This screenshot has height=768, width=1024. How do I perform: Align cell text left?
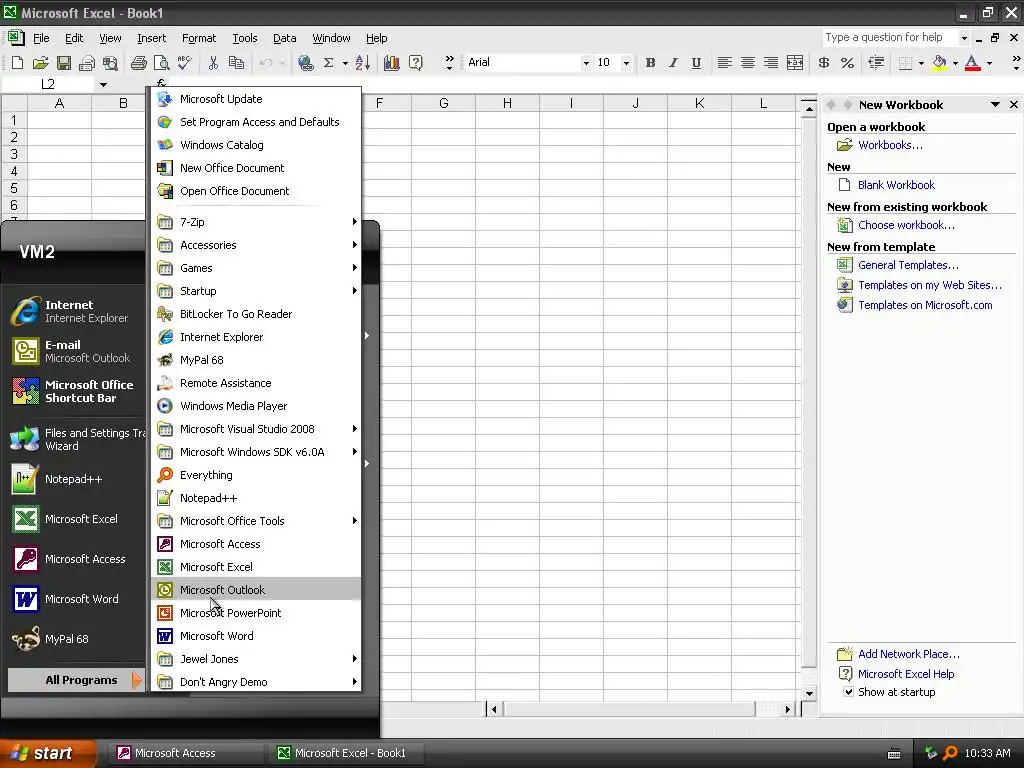724,63
